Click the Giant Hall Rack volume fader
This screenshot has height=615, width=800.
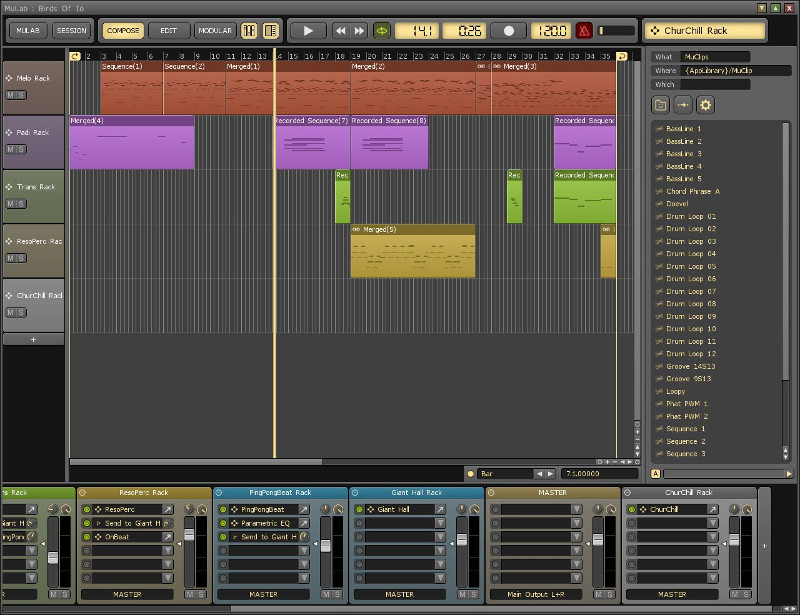point(462,539)
